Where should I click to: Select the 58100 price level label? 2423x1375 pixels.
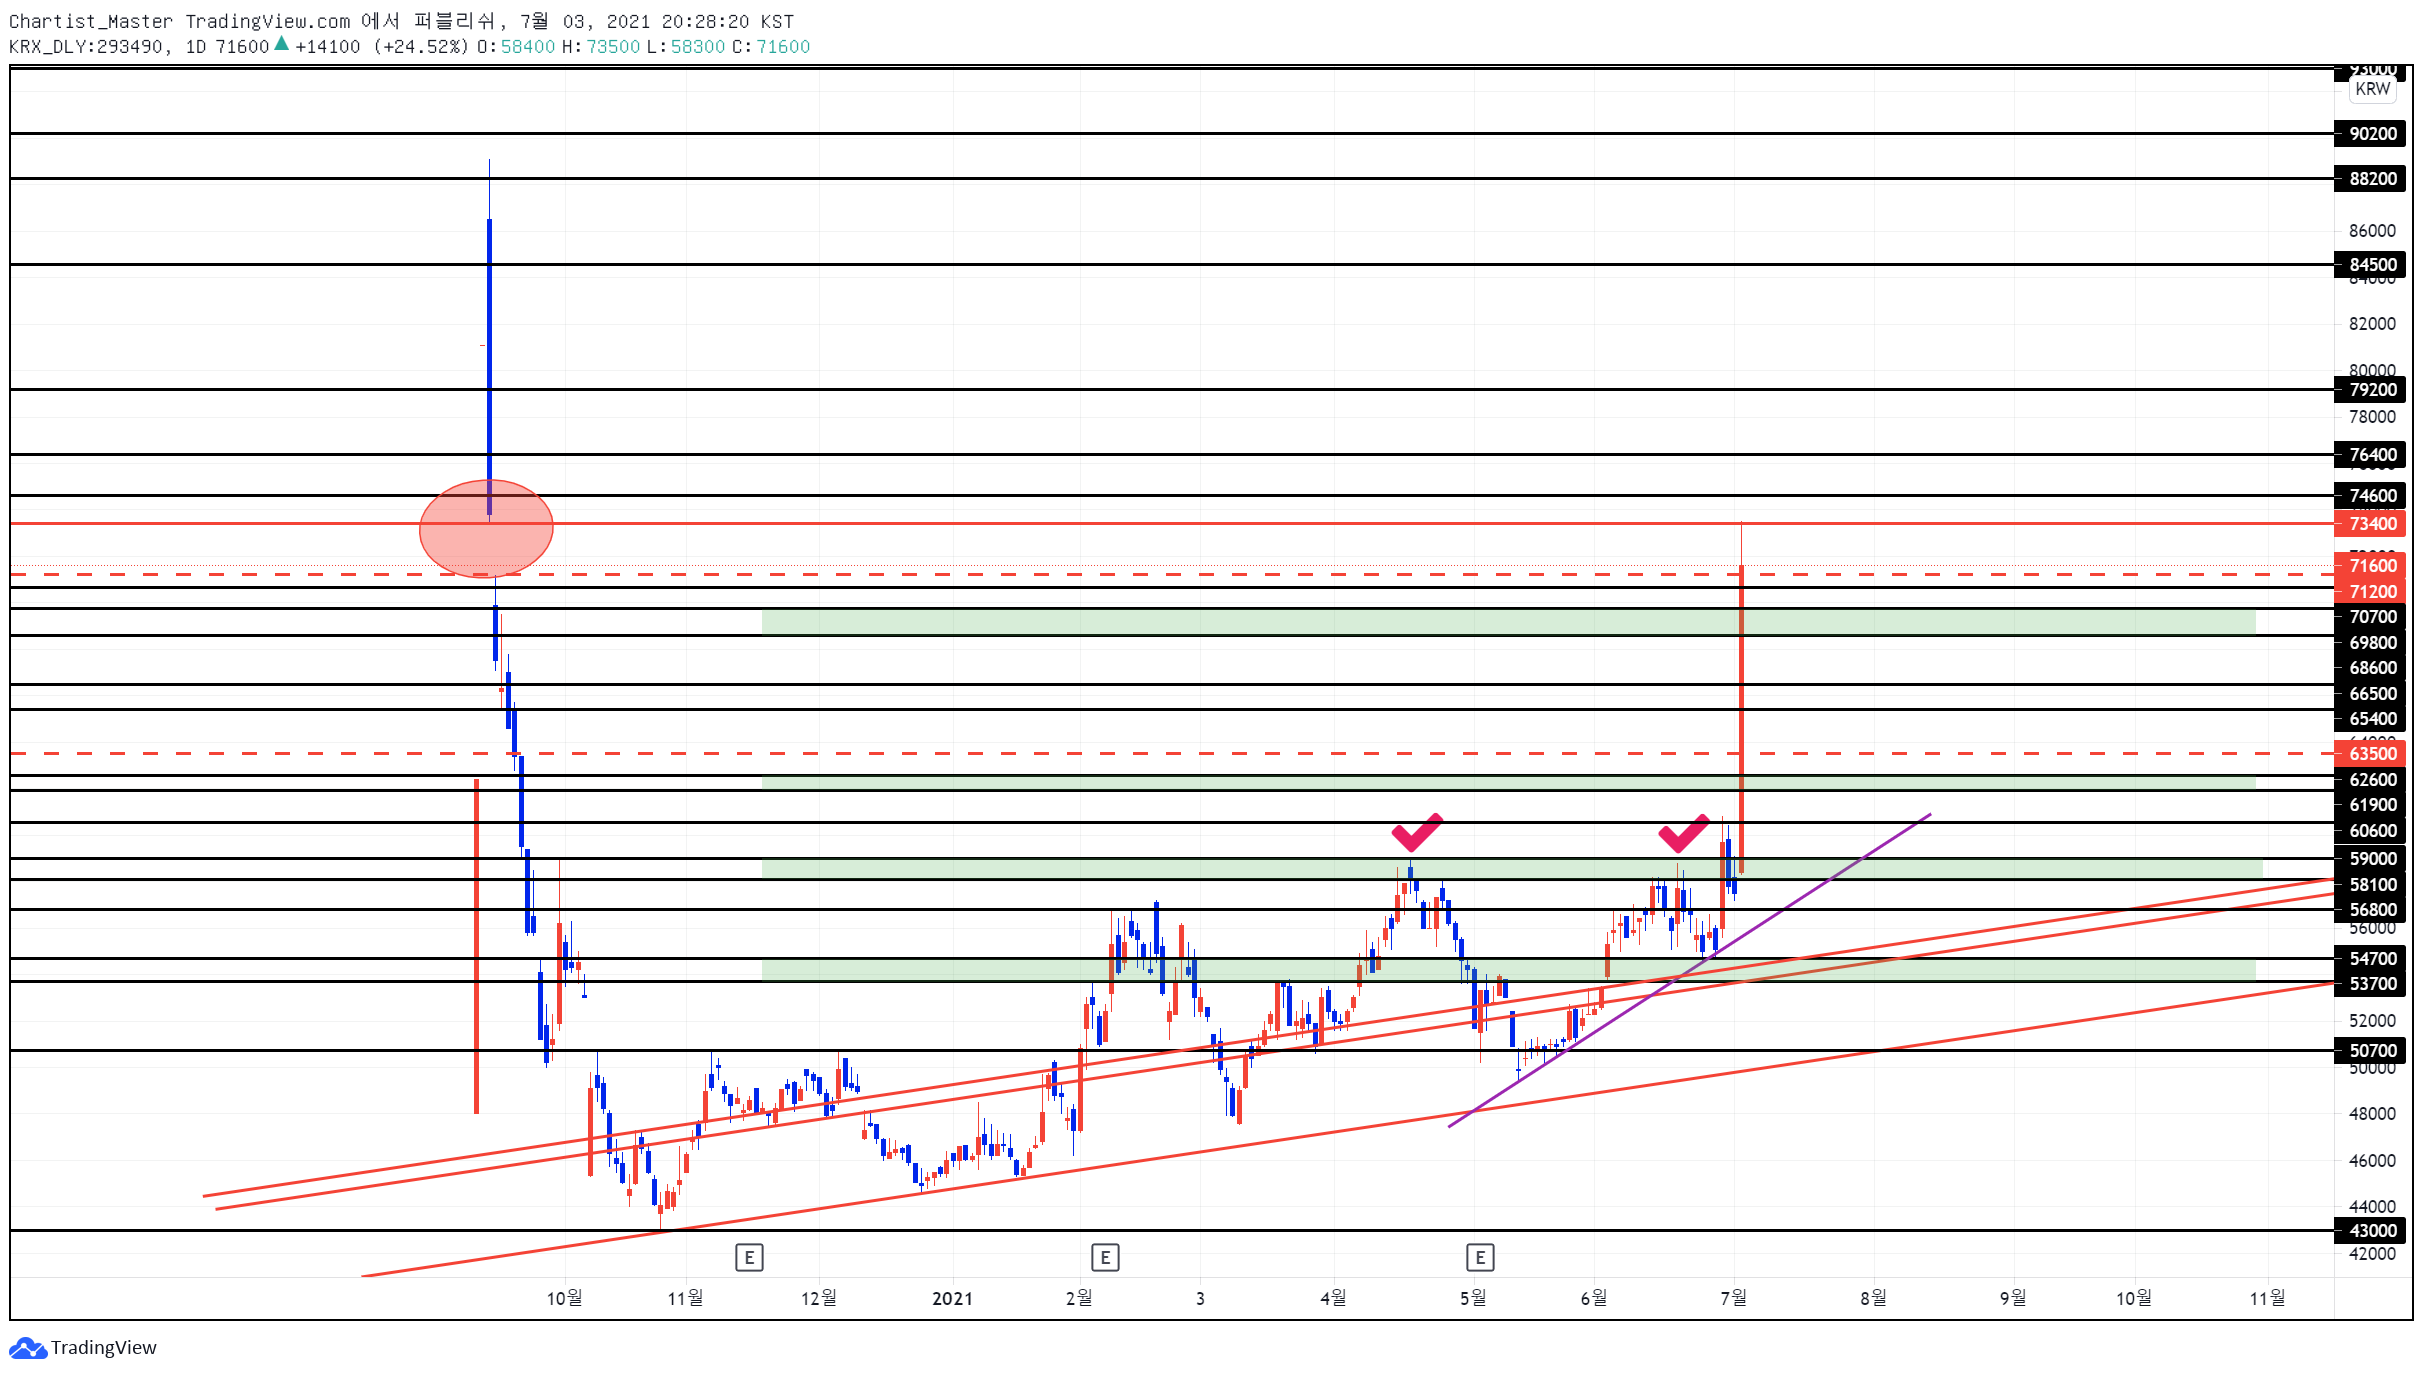(x=2369, y=884)
